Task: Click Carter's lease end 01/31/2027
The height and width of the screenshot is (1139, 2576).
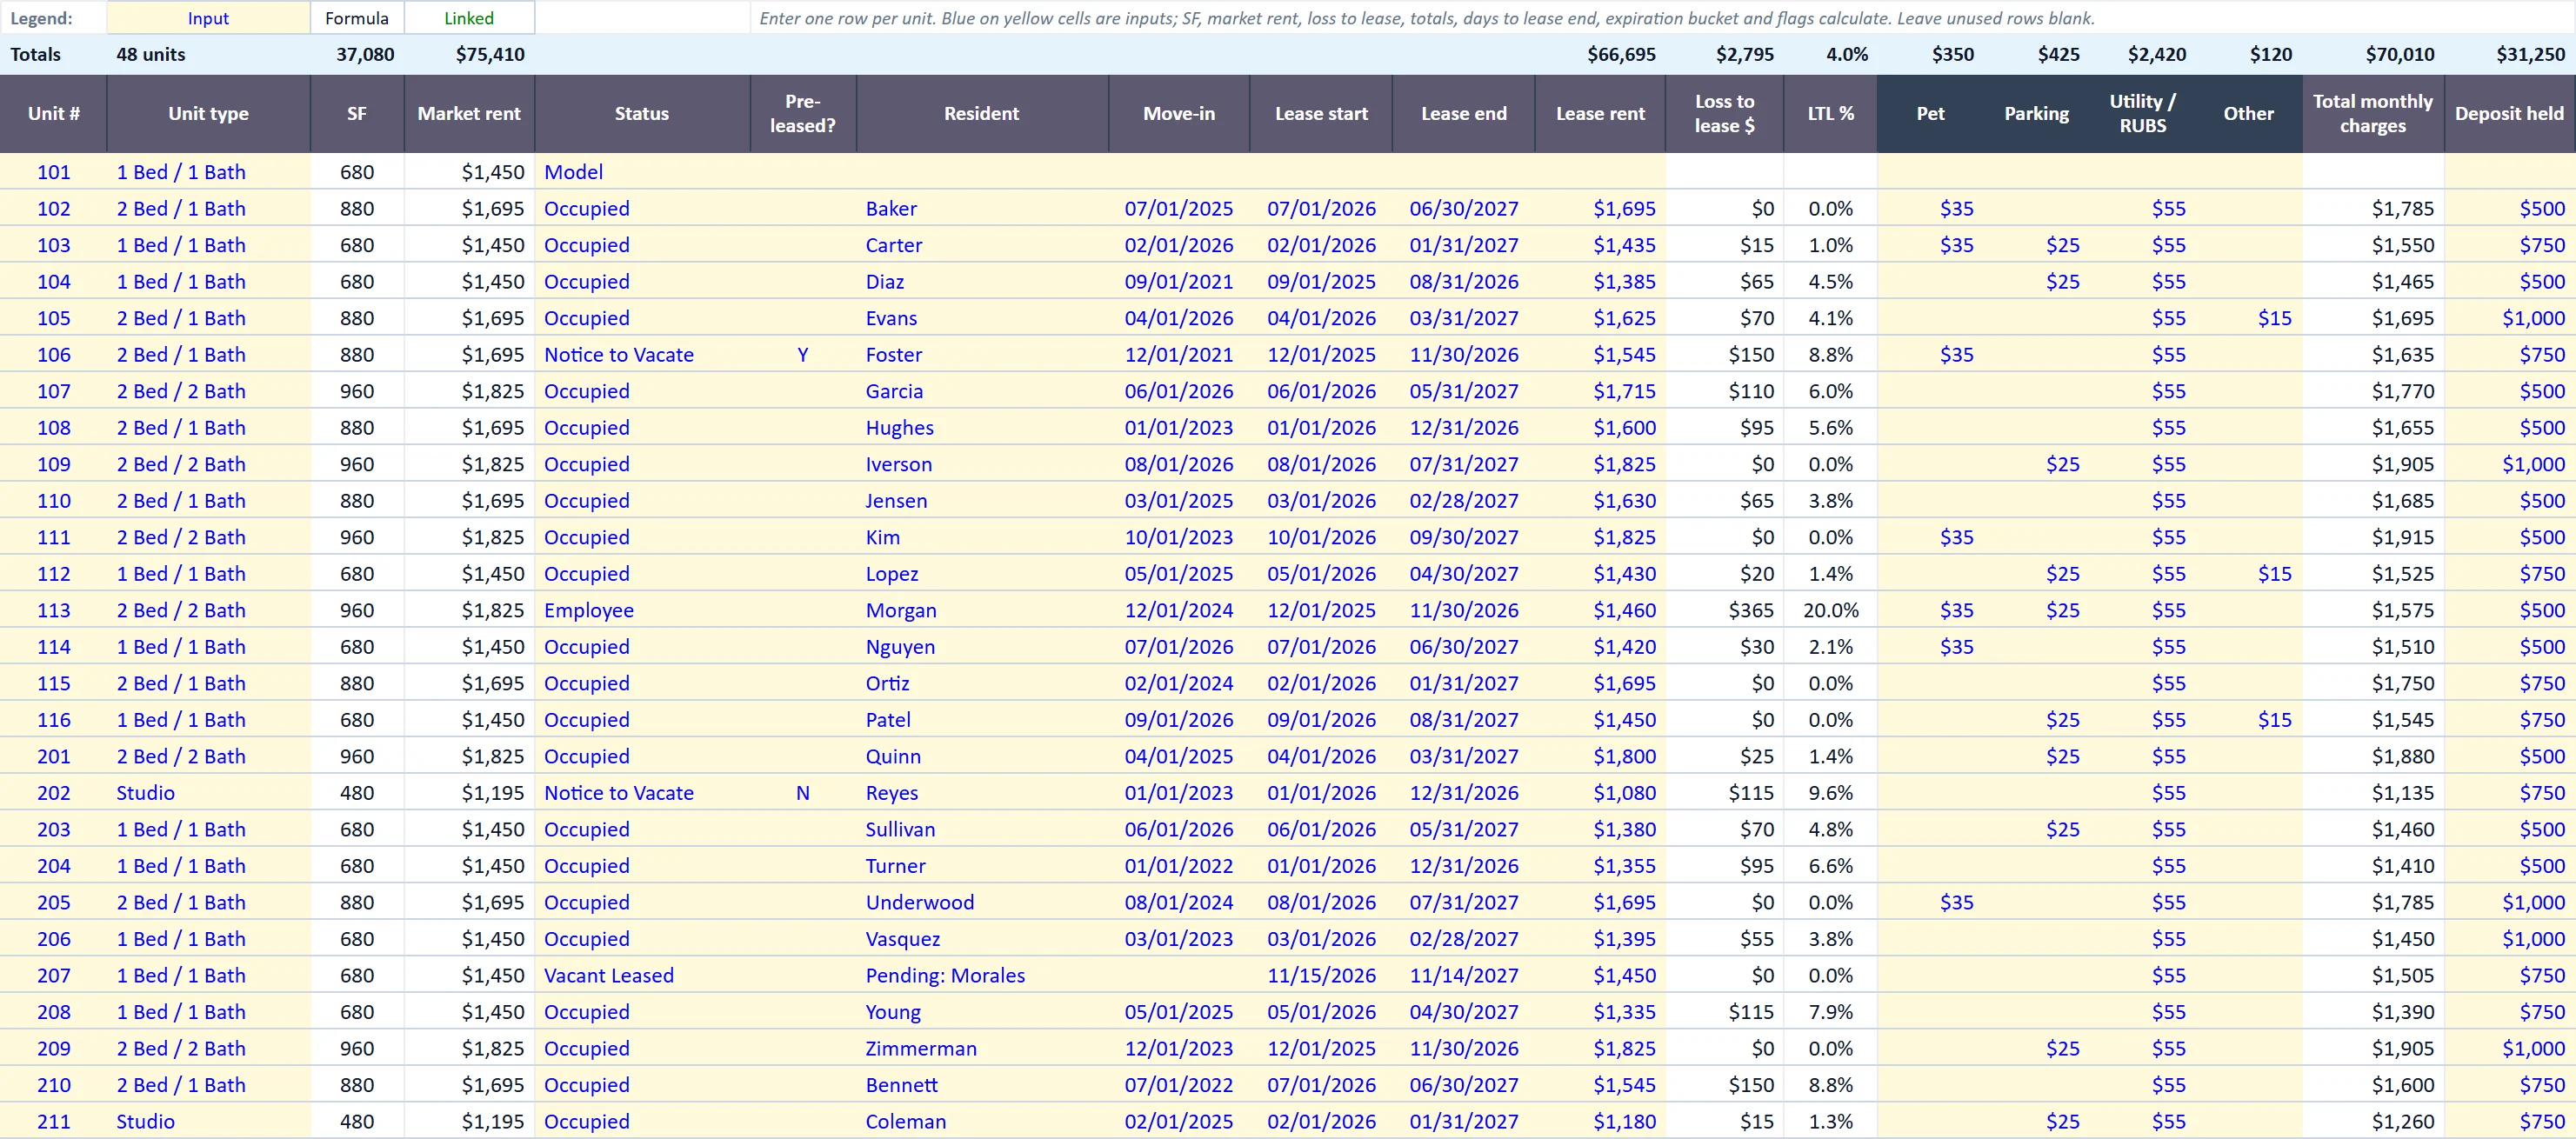Action: pyautogui.click(x=1464, y=245)
